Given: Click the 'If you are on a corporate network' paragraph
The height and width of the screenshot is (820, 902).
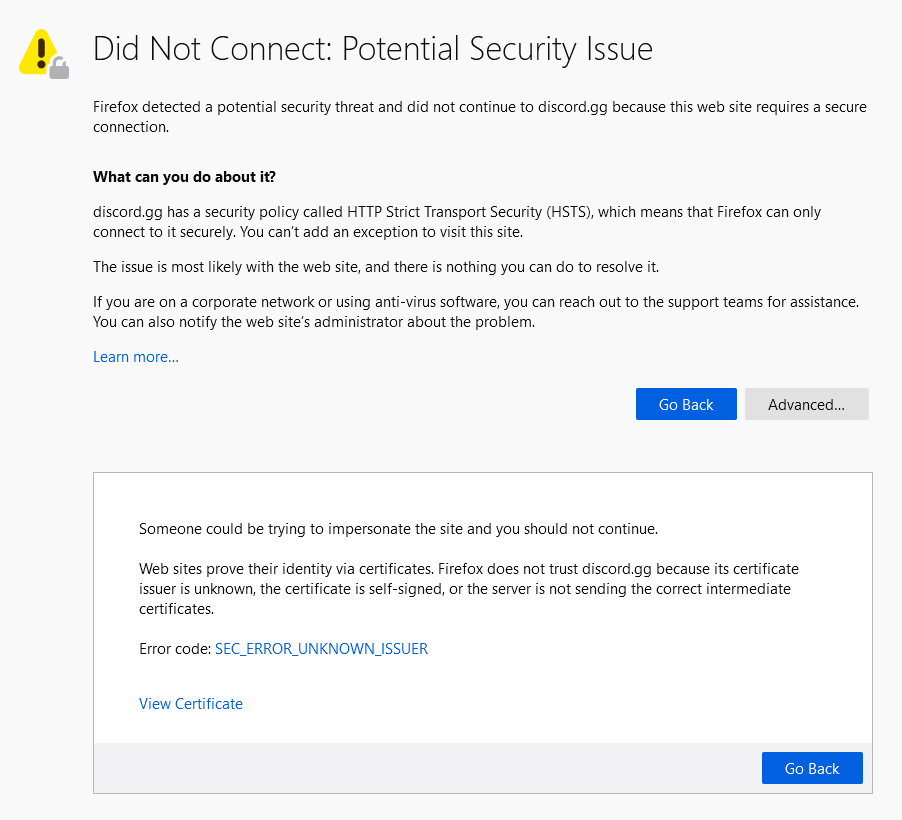Looking at the screenshot, I should click(x=476, y=312).
